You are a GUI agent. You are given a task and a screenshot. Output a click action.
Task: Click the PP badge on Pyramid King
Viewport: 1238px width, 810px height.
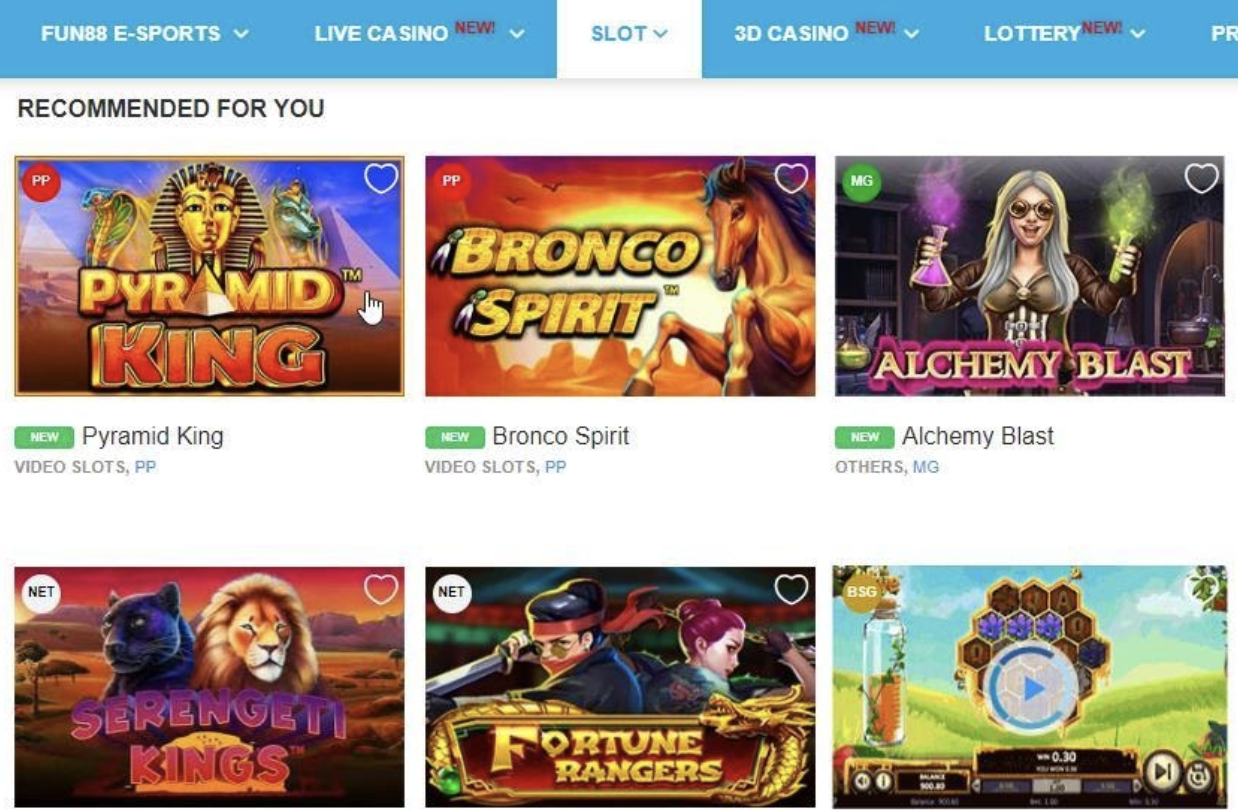click(41, 182)
